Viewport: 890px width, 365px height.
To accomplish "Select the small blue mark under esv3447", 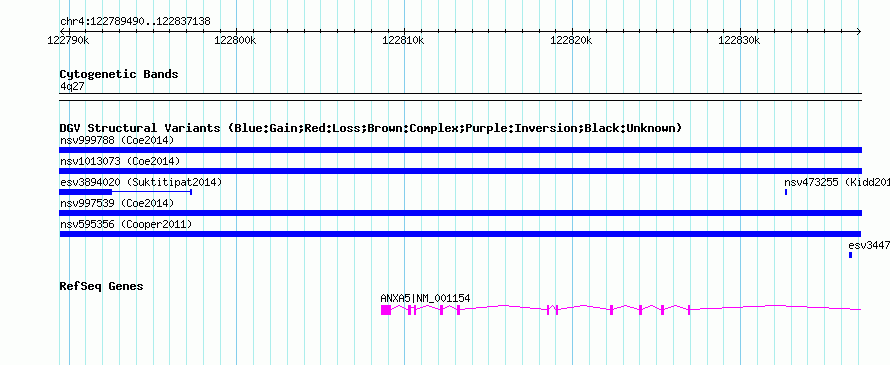I will 850,255.
